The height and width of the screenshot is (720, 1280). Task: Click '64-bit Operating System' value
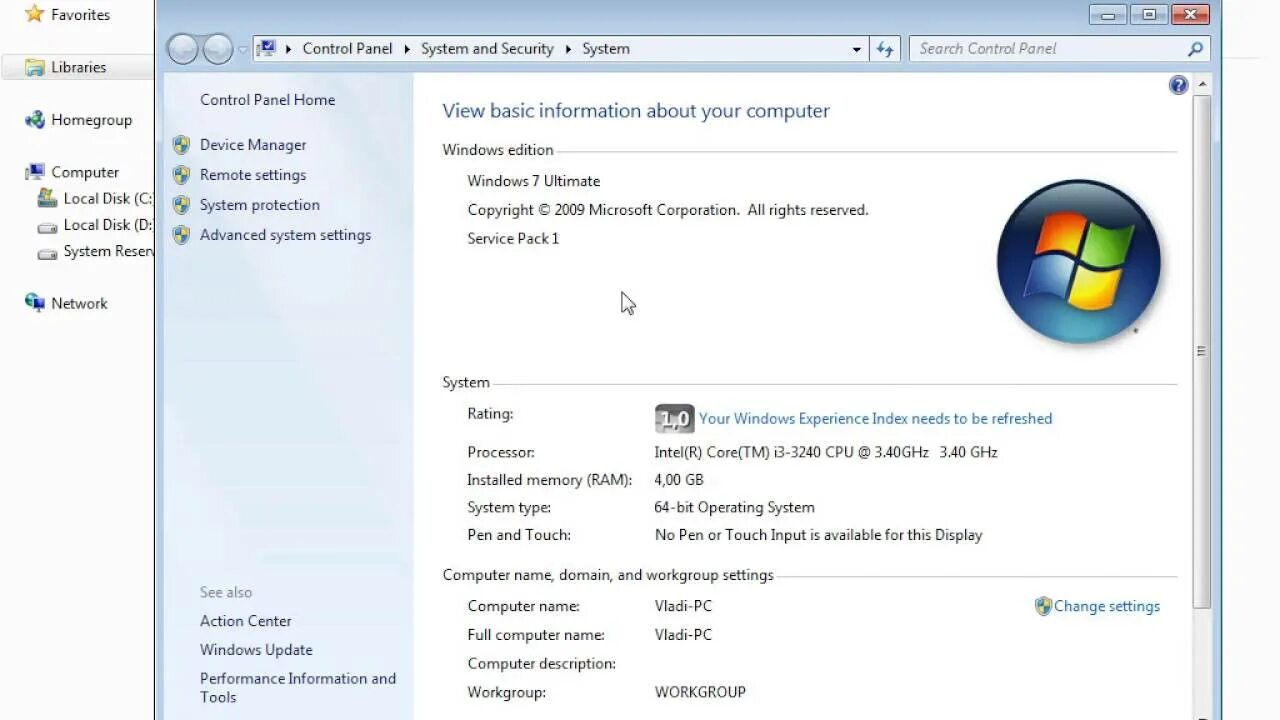[735, 508]
